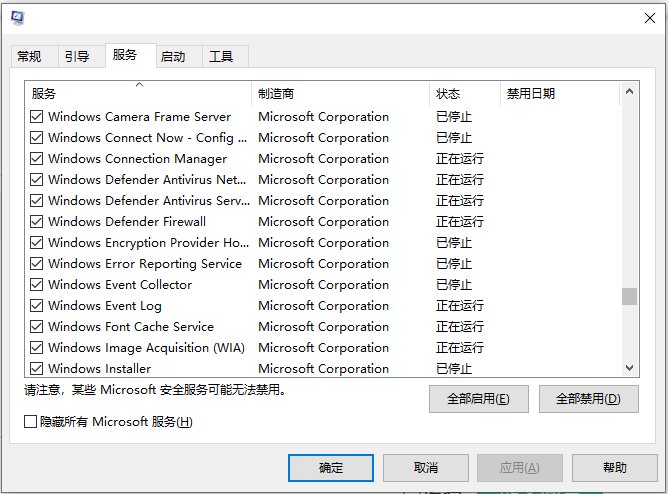Click 已停止 status of Windows Camera Frame Server
The width and height of the screenshot is (668, 494).
click(x=454, y=117)
